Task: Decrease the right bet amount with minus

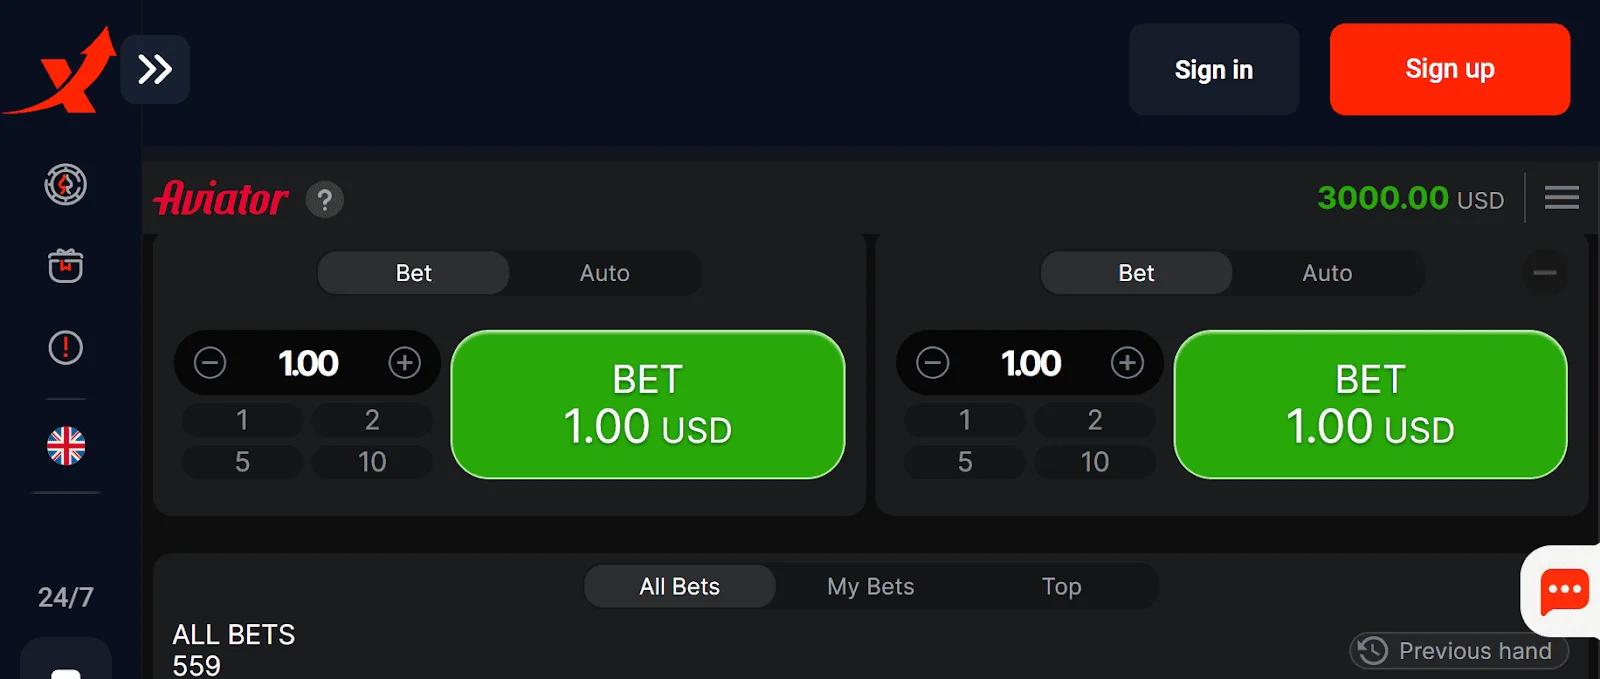Action: pos(932,363)
